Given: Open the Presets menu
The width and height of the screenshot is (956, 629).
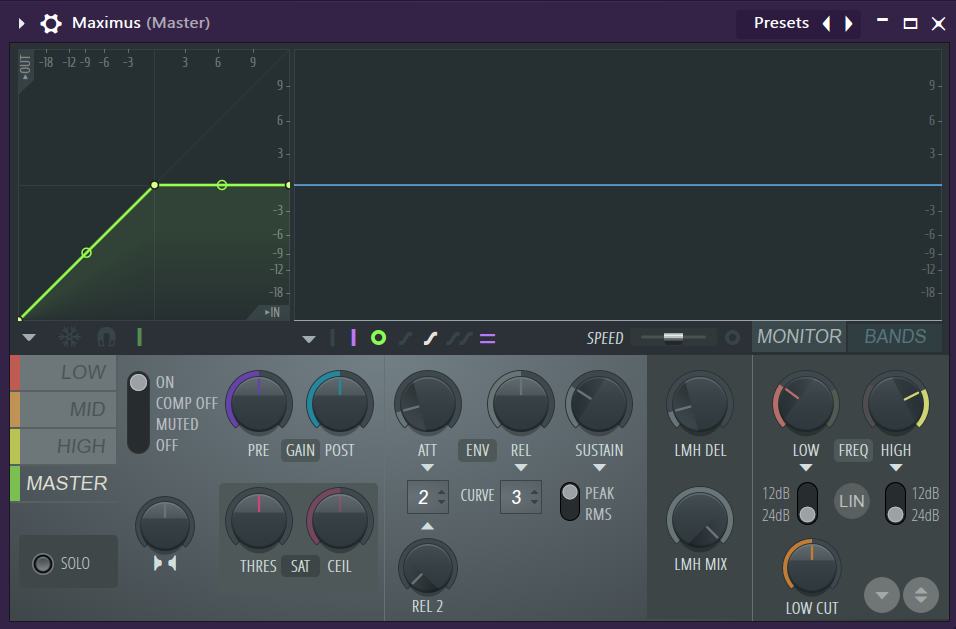Looking at the screenshot, I should tap(781, 23).
